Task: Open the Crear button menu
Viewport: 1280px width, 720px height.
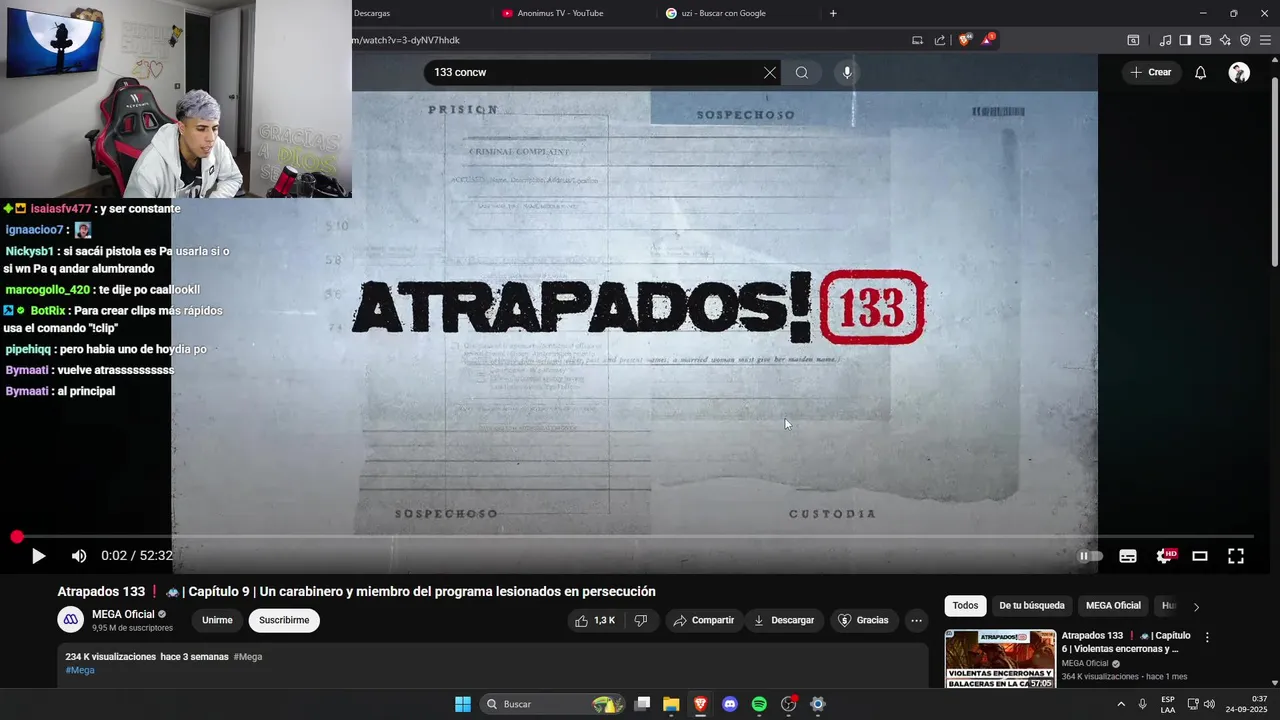Action: tap(1151, 72)
